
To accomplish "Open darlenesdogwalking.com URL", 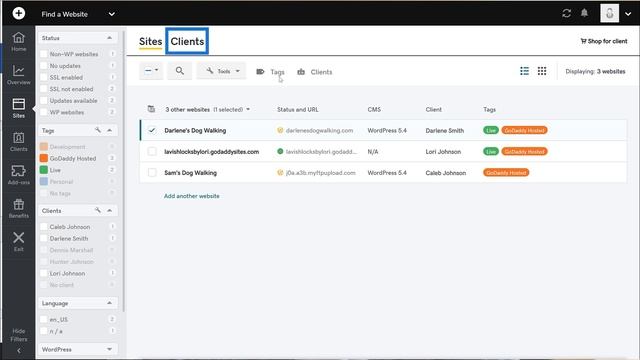I will tap(319, 130).
